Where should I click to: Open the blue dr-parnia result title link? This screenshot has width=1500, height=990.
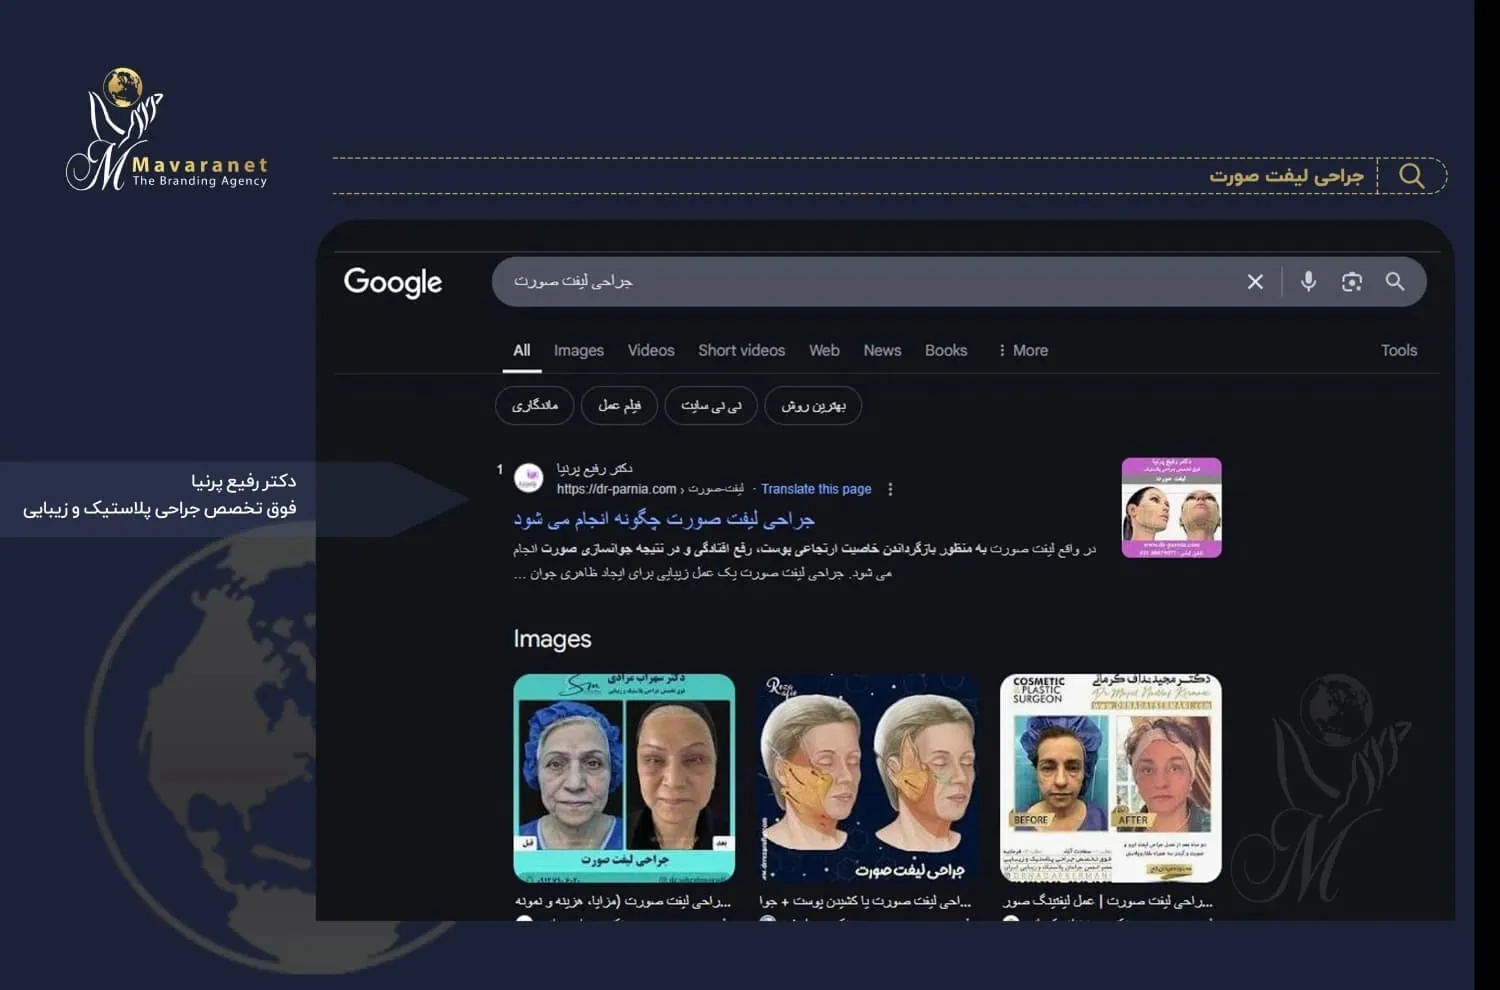[664, 519]
